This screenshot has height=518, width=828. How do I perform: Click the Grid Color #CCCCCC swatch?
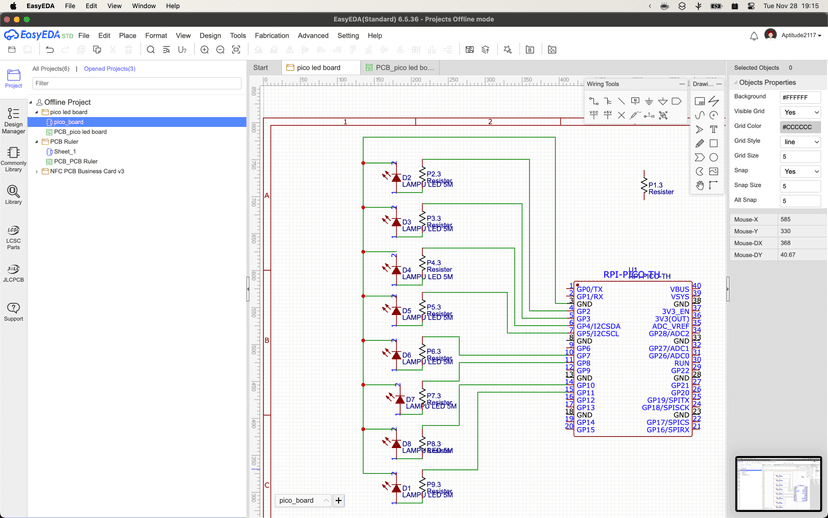[x=800, y=127]
